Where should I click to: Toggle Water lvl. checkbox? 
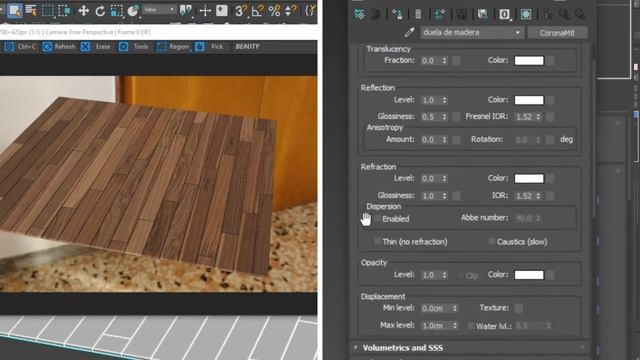pyautogui.click(x=471, y=326)
